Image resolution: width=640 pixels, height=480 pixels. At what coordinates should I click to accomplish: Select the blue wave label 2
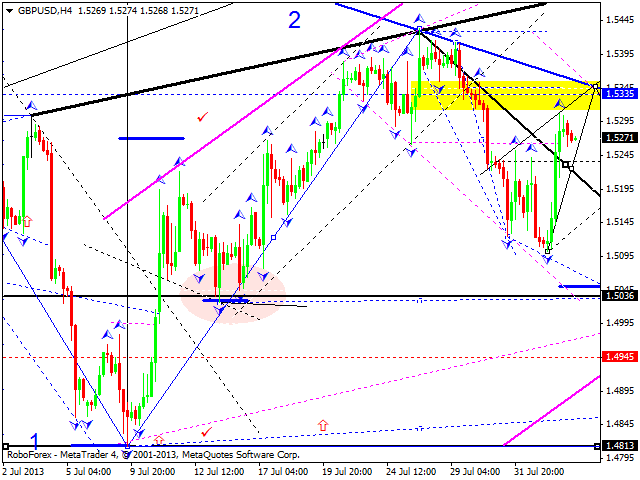pos(294,20)
